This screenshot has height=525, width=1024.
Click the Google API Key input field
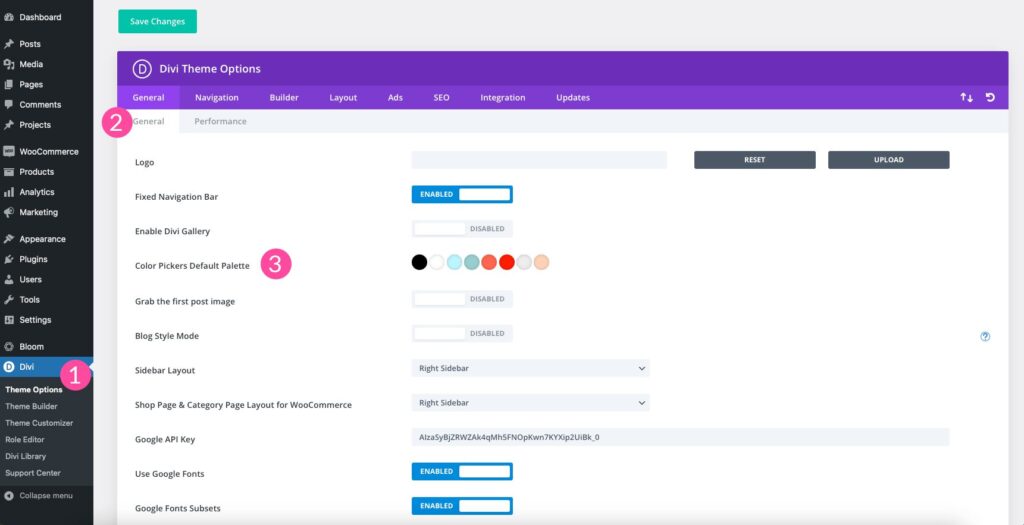[x=680, y=438]
